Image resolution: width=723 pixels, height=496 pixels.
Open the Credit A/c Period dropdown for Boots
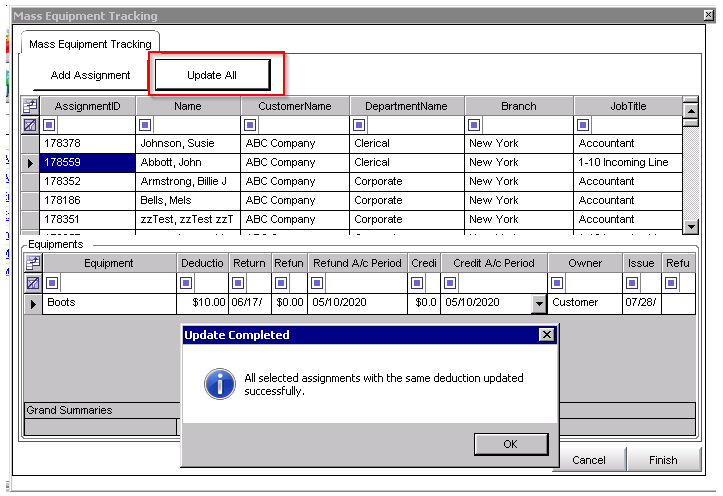[539, 304]
